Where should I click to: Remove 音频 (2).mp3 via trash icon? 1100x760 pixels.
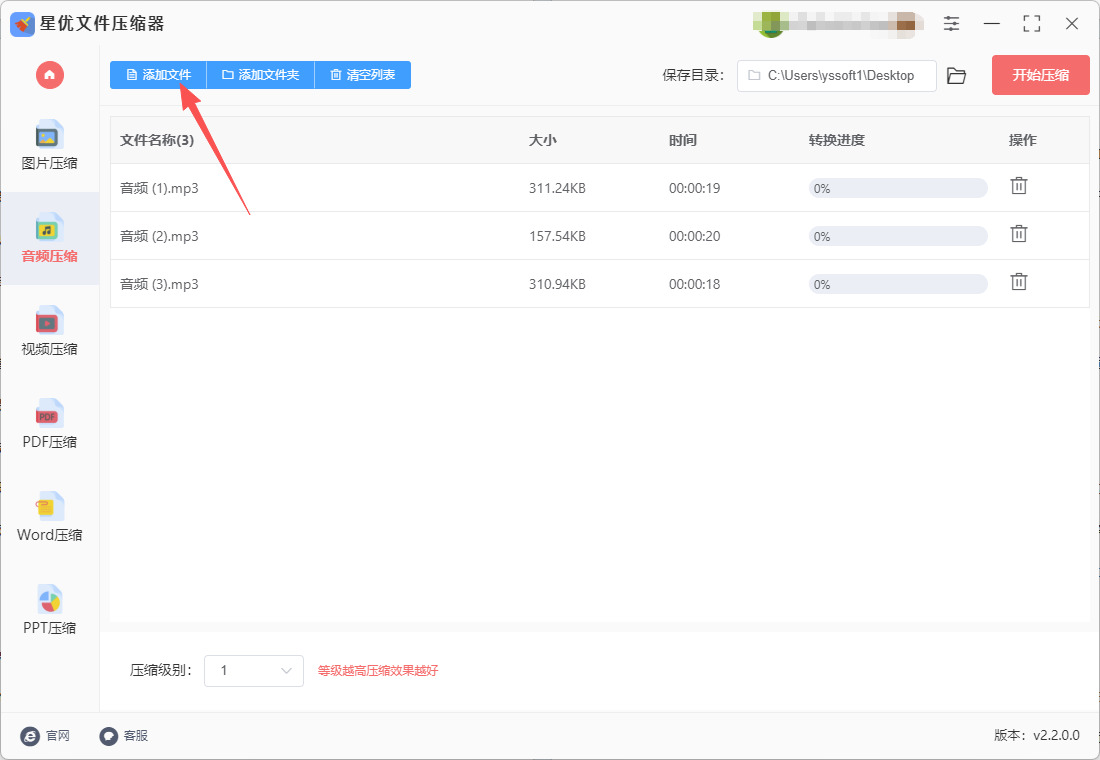tap(1019, 234)
